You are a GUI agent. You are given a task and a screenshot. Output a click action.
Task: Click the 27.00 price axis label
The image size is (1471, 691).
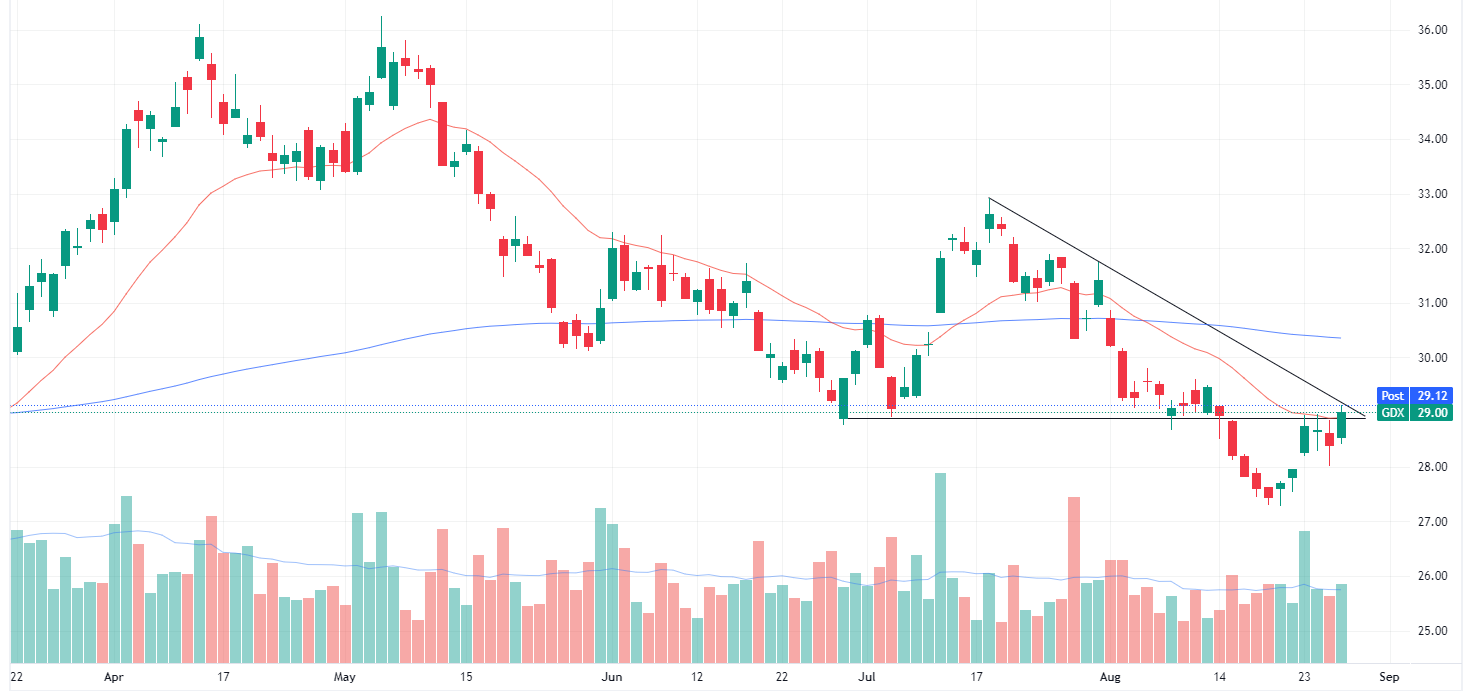click(1433, 522)
